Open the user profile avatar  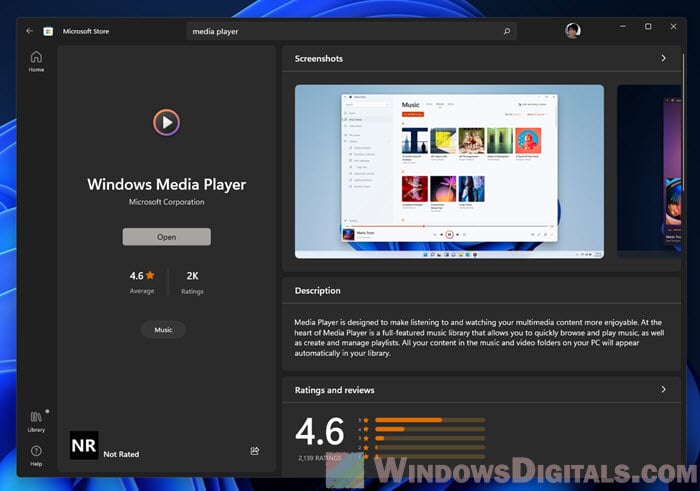pyautogui.click(x=573, y=31)
